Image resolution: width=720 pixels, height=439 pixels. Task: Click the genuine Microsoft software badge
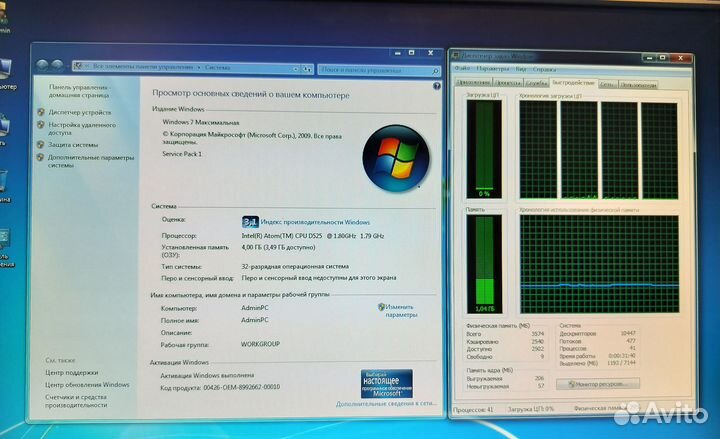coord(386,383)
